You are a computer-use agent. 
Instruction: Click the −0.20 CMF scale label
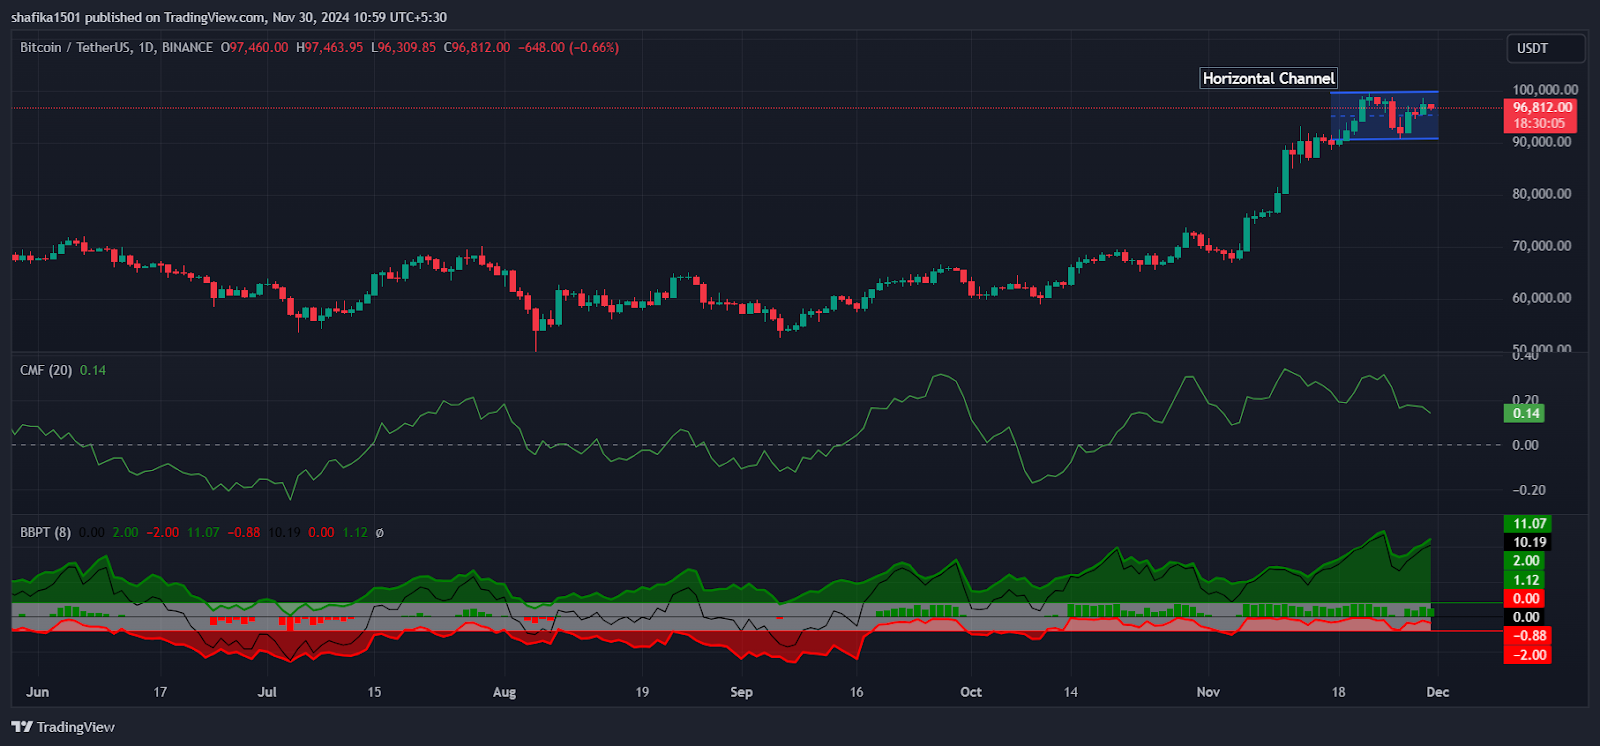1528,490
